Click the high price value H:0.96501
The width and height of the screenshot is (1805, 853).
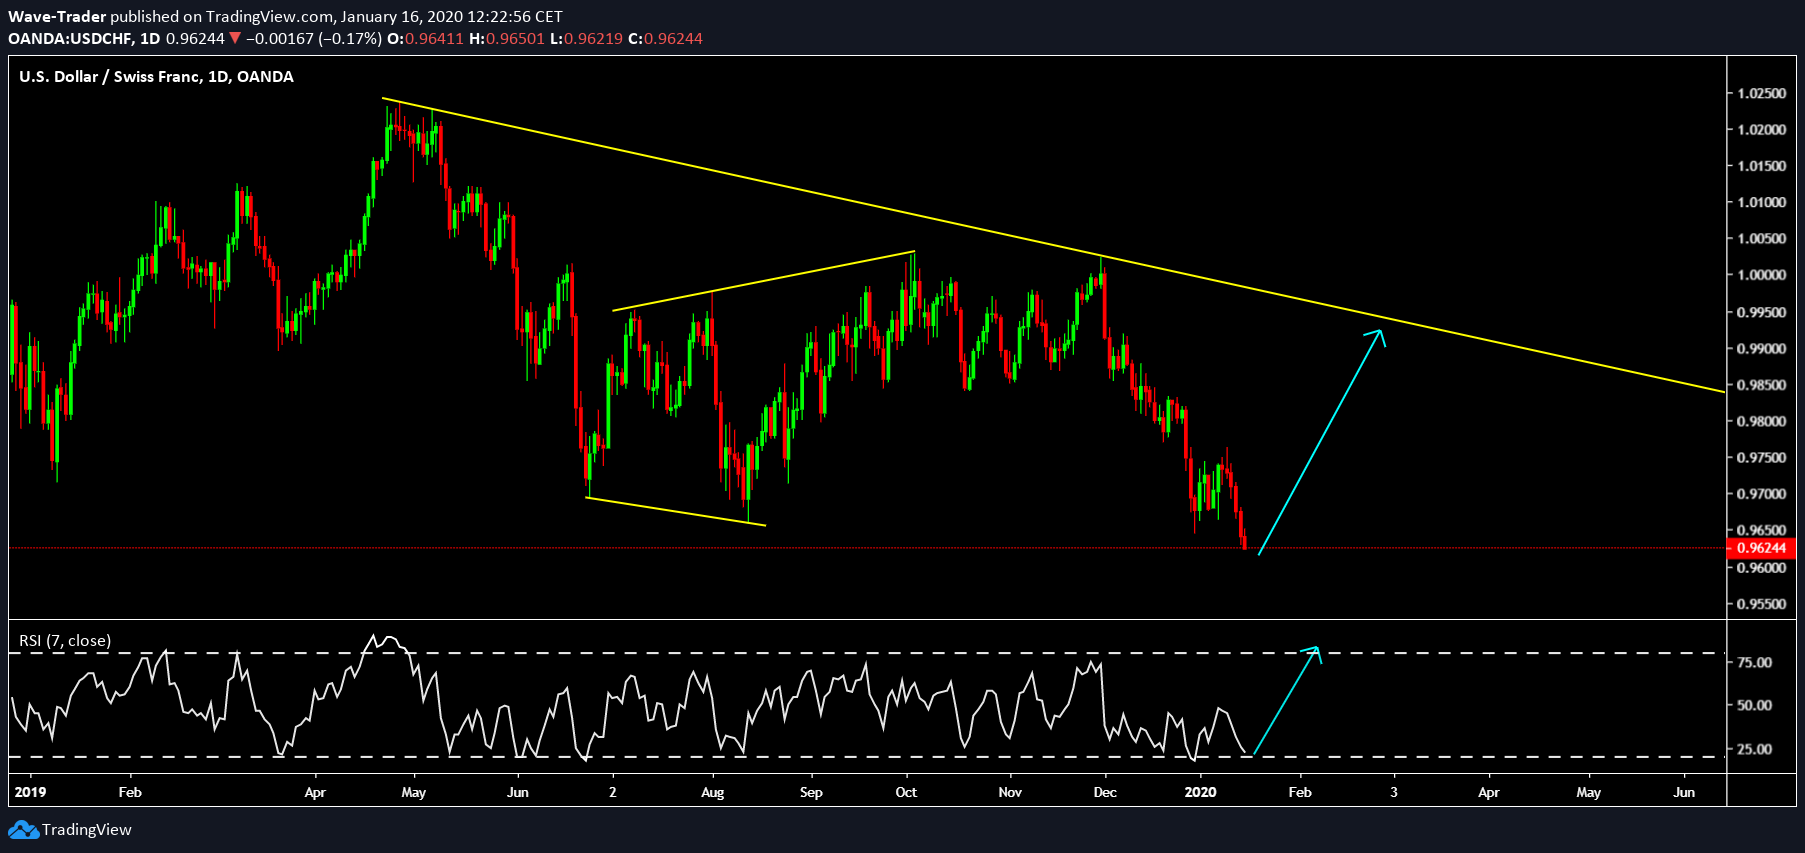coord(507,39)
